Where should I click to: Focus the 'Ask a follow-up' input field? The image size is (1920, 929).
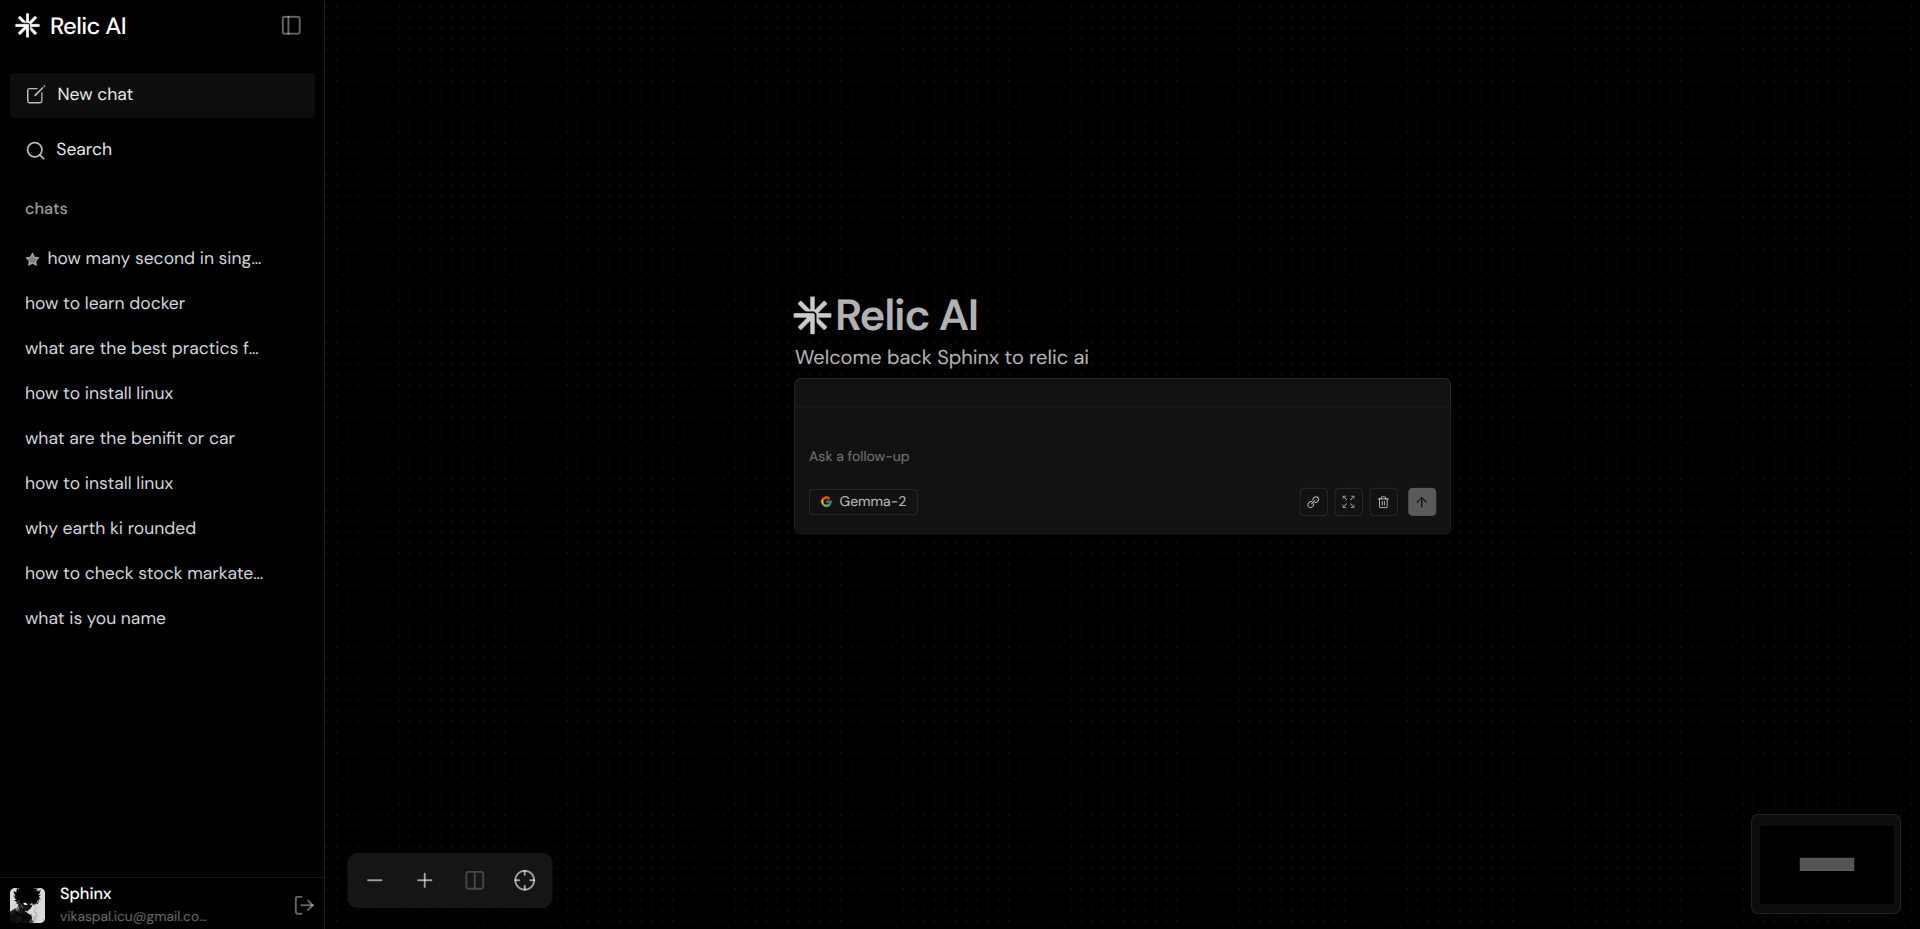pyautogui.click(x=1122, y=456)
